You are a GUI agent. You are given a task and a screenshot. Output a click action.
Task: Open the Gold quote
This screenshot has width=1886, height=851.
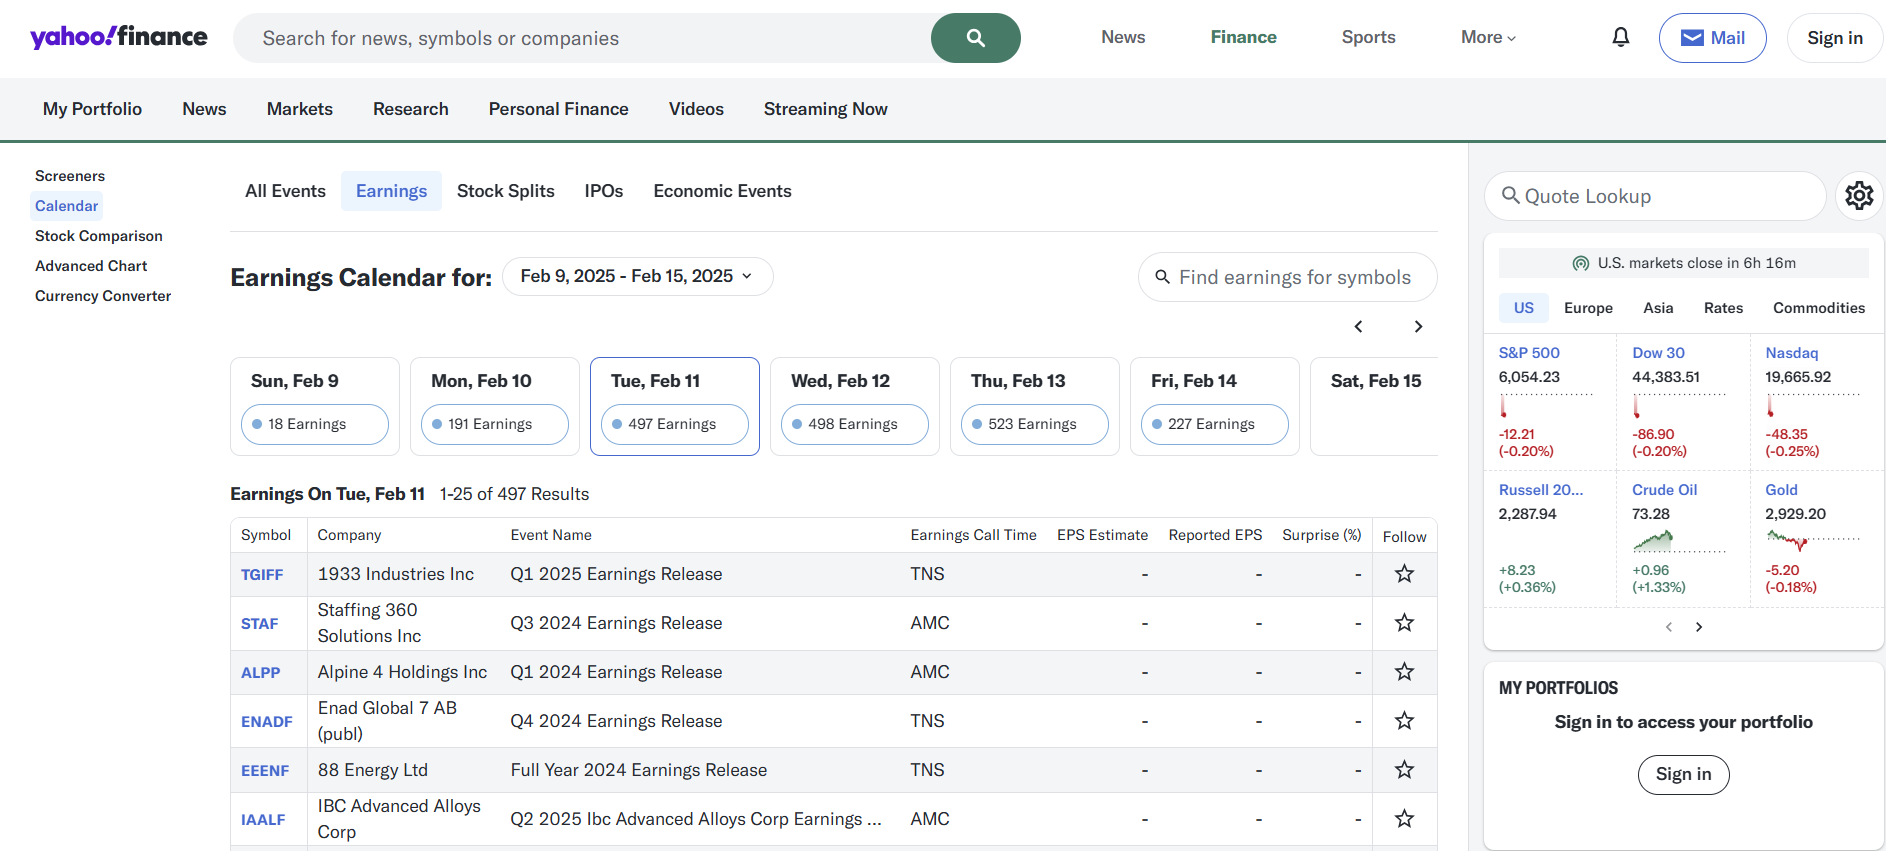(x=1781, y=490)
